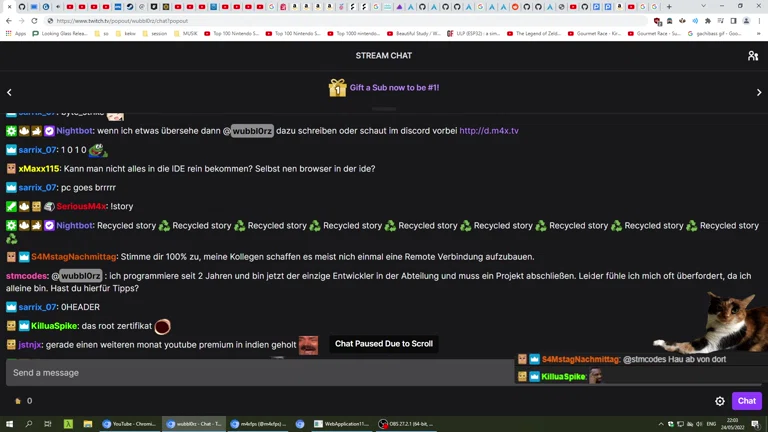
Task: Click Gift a Sub now banner text
Action: 394,88
